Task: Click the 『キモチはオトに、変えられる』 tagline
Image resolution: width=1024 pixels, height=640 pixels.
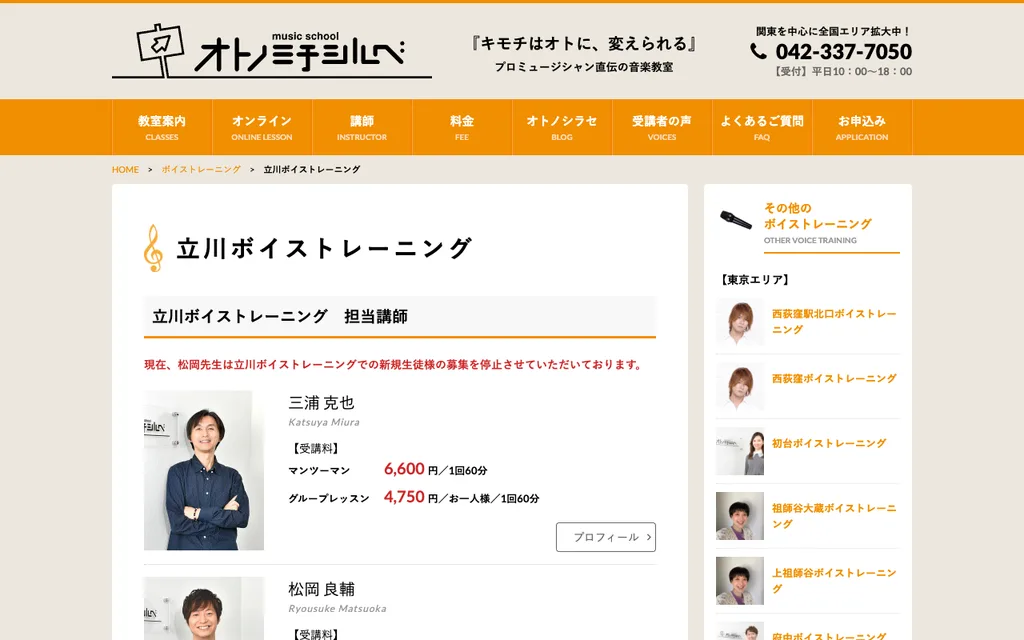Action: pos(583,43)
